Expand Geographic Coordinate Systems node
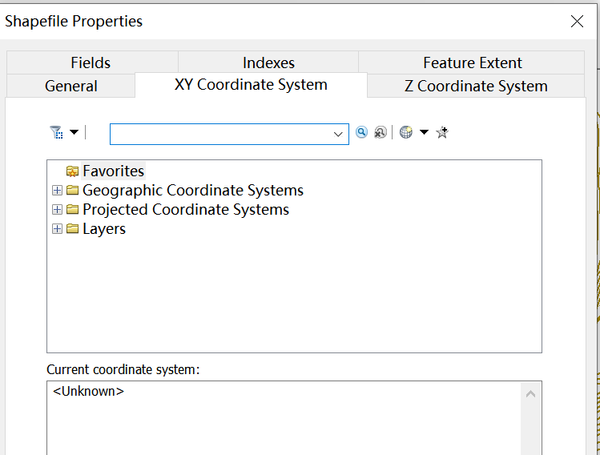 click(x=57, y=190)
